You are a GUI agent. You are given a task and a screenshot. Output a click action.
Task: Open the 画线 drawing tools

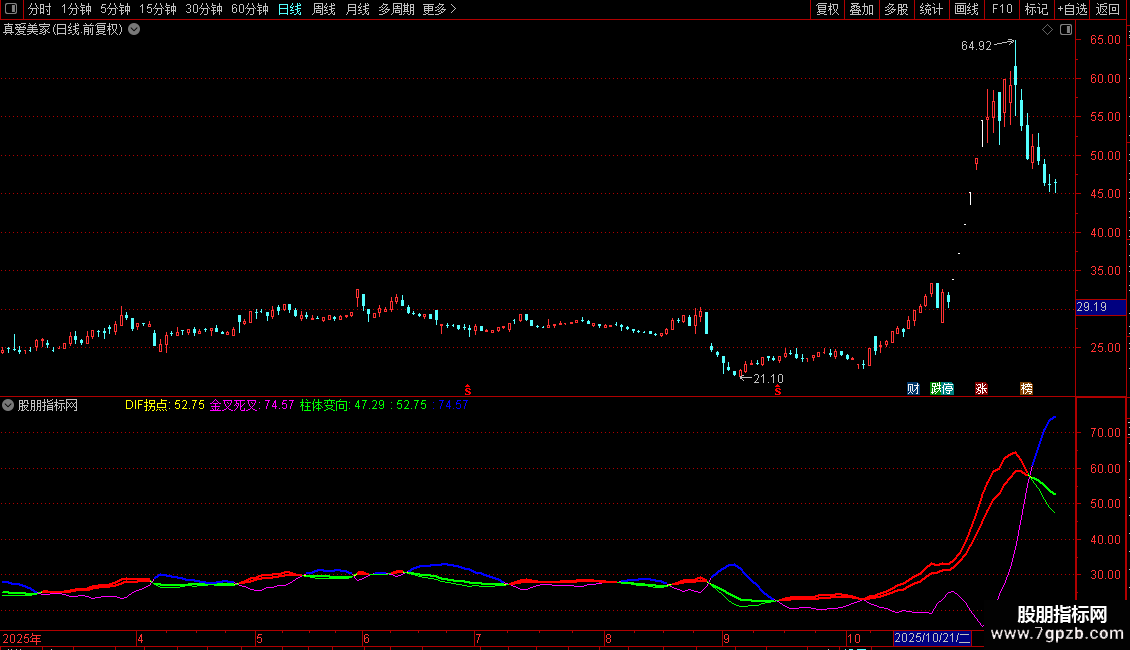click(966, 9)
